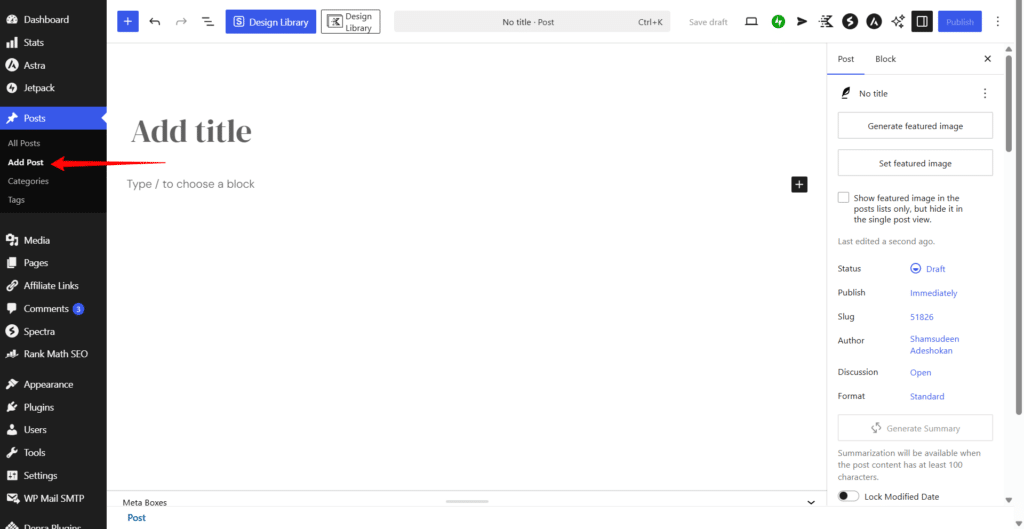Change discussion setting Open

pyautogui.click(x=920, y=372)
